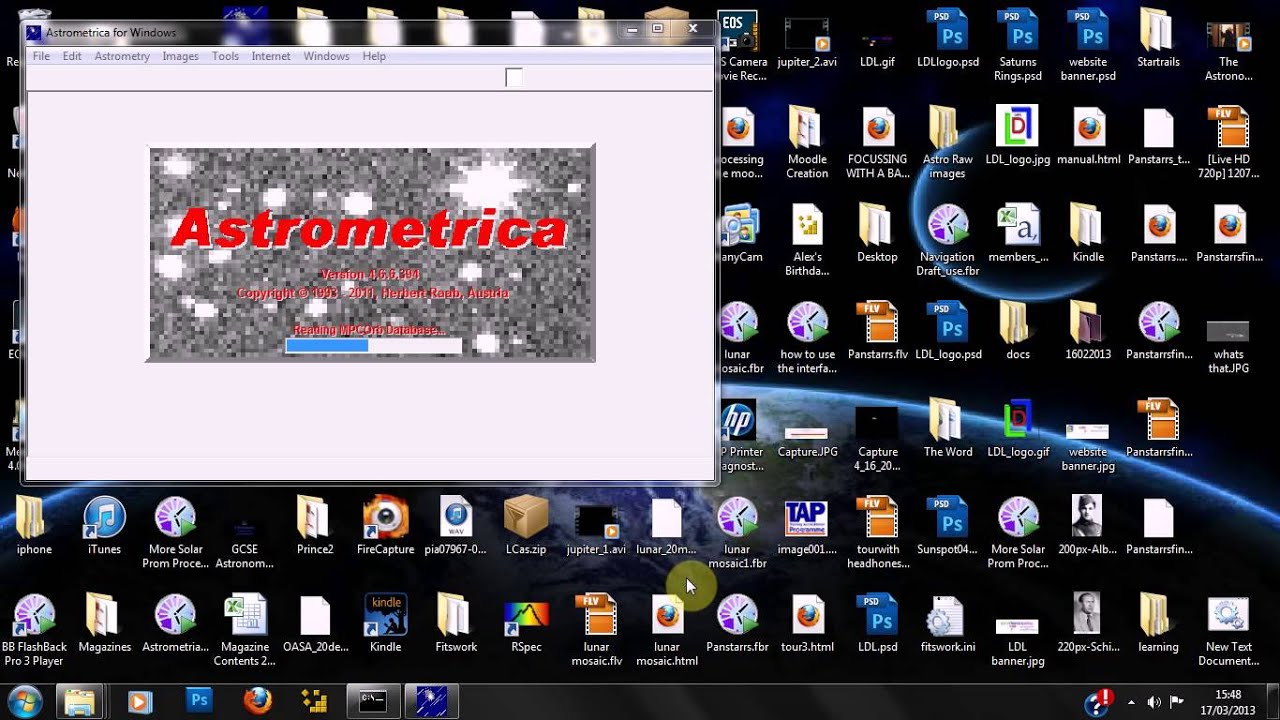Open the Prince2 folder
This screenshot has width=1280, height=720.
315,527
